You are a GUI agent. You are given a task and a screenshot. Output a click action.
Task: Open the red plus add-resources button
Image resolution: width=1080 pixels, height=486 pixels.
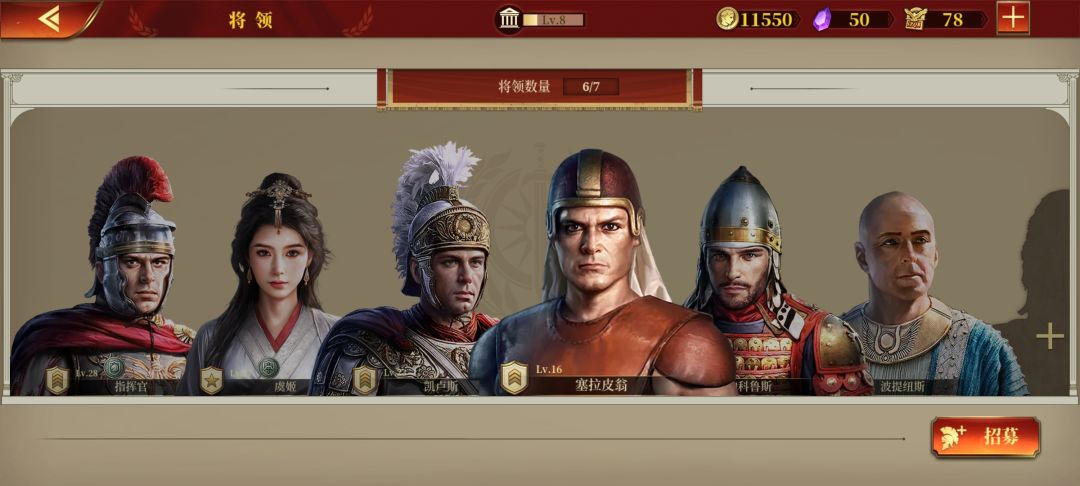[1012, 18]
